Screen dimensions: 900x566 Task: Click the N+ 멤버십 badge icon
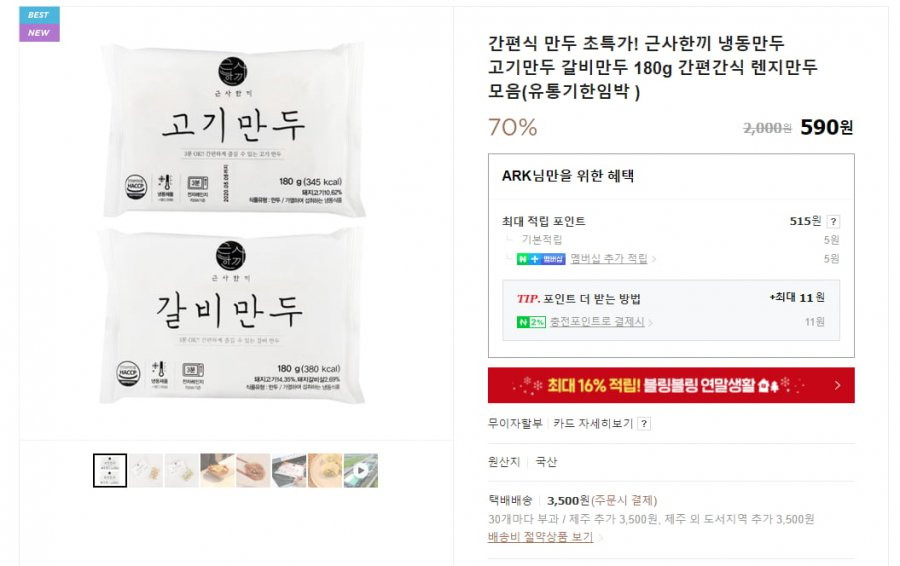(x=541, y=259)
